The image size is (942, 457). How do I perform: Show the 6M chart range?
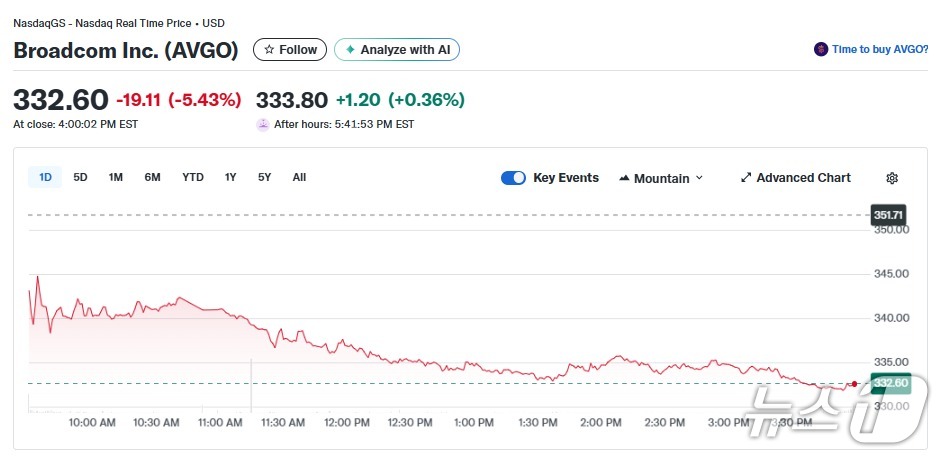click(152, 177)
